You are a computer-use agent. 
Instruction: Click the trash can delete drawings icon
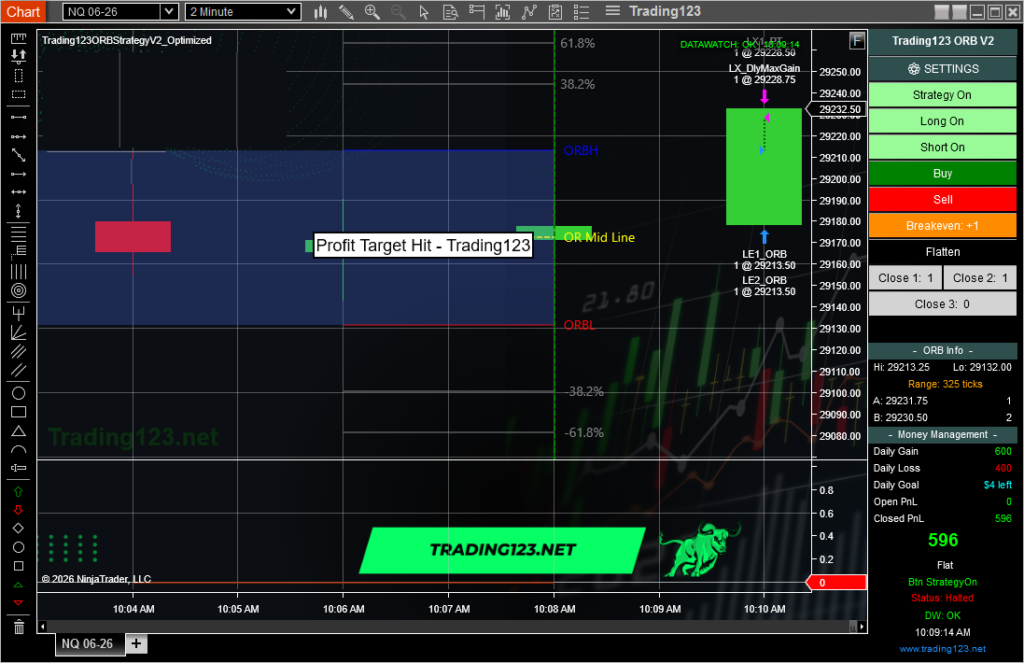click(x=18, y=626)
